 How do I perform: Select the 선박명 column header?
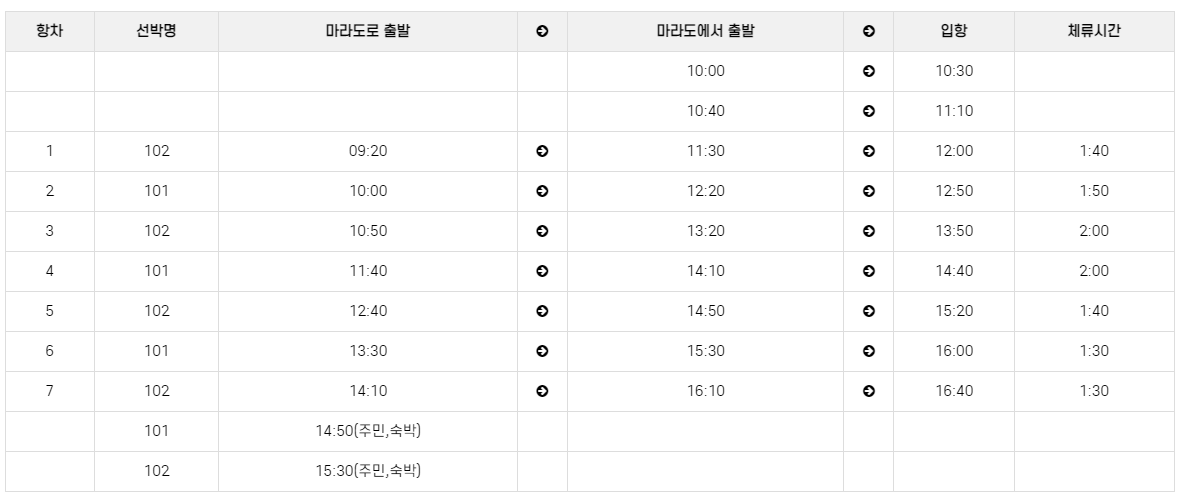[x=156, y=32]
